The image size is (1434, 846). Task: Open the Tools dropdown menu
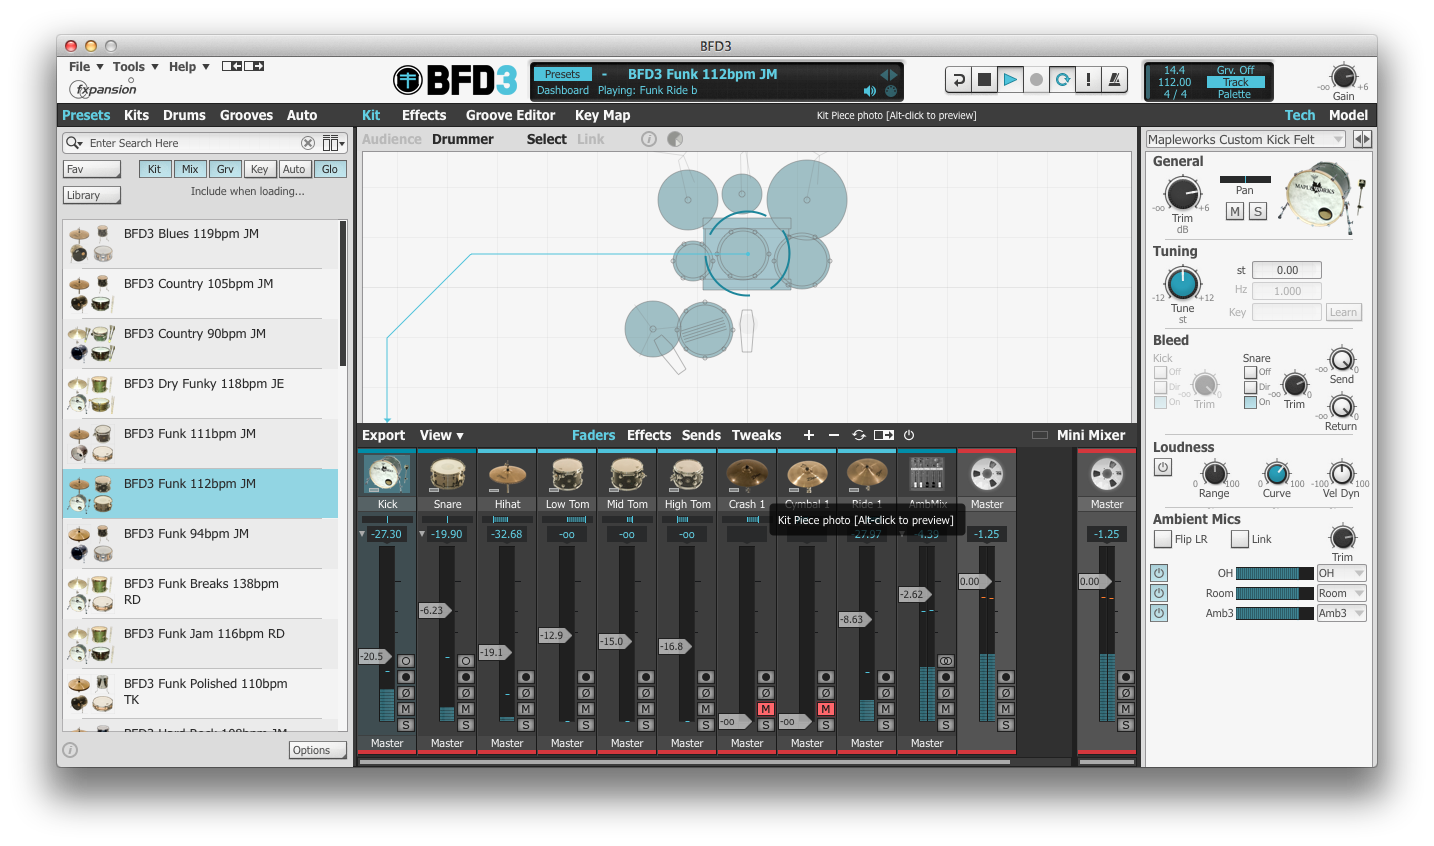[x=136, y=67]
